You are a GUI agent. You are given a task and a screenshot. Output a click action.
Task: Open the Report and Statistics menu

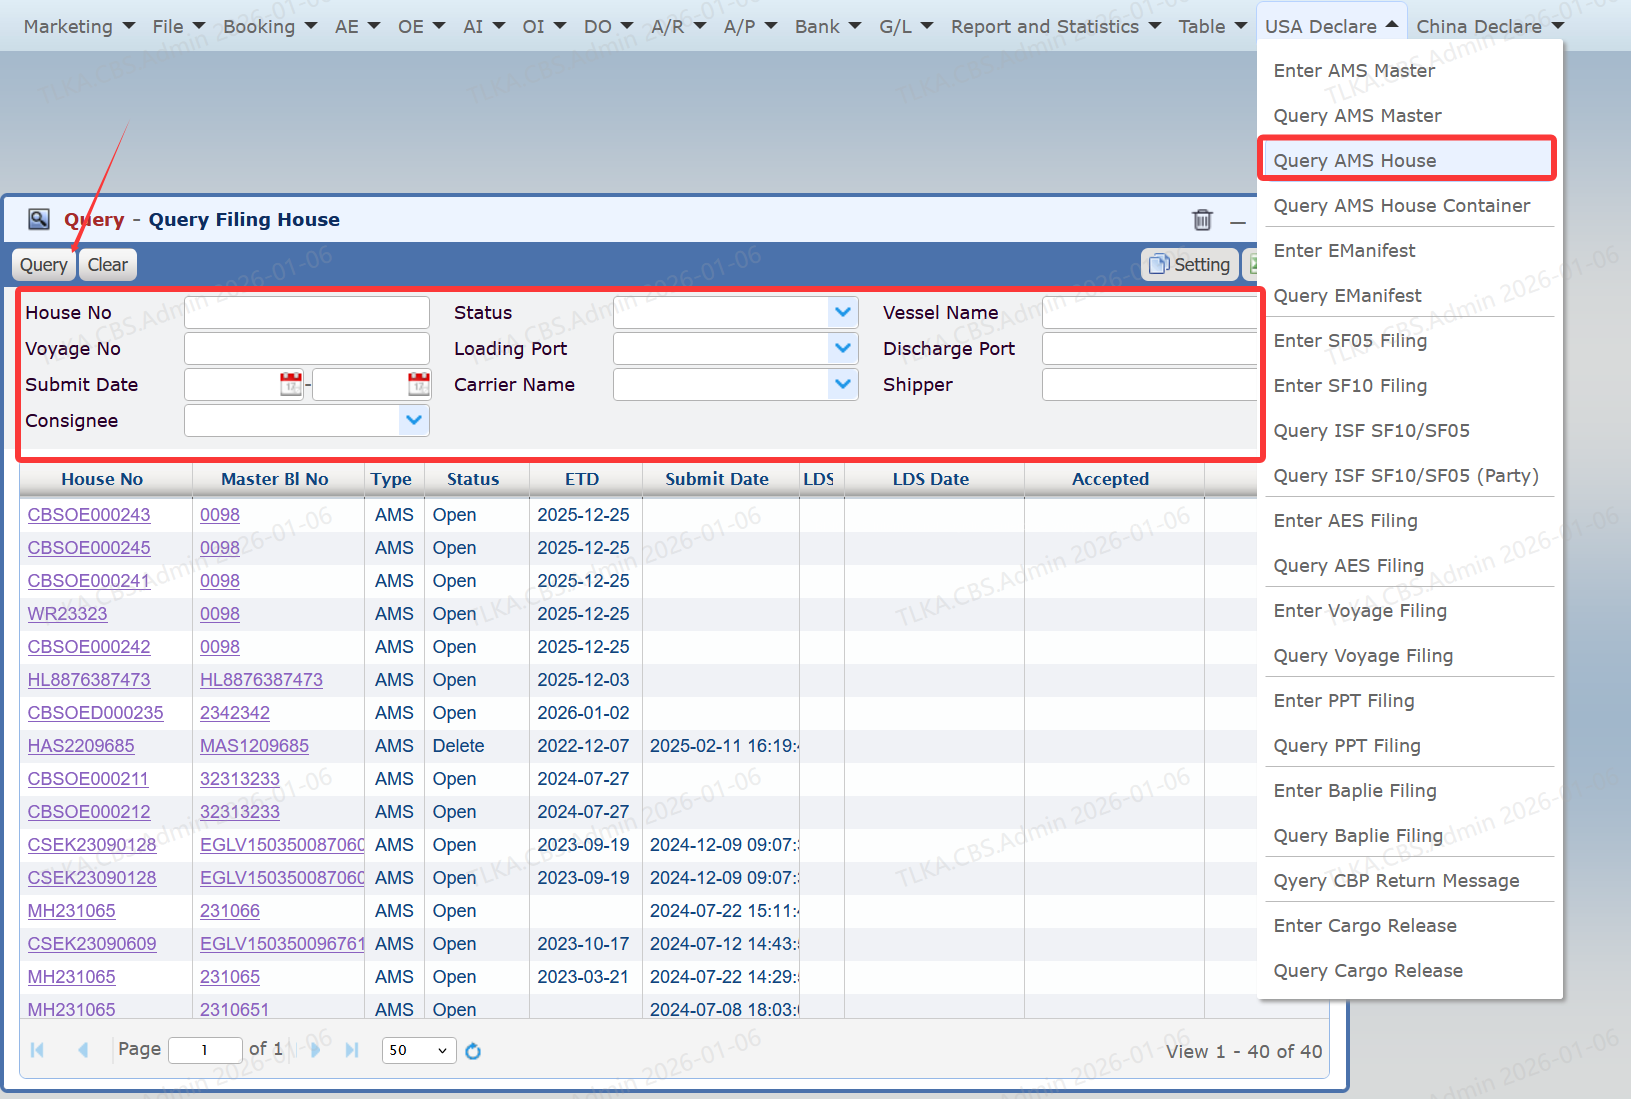click(x=1056, y=27)
